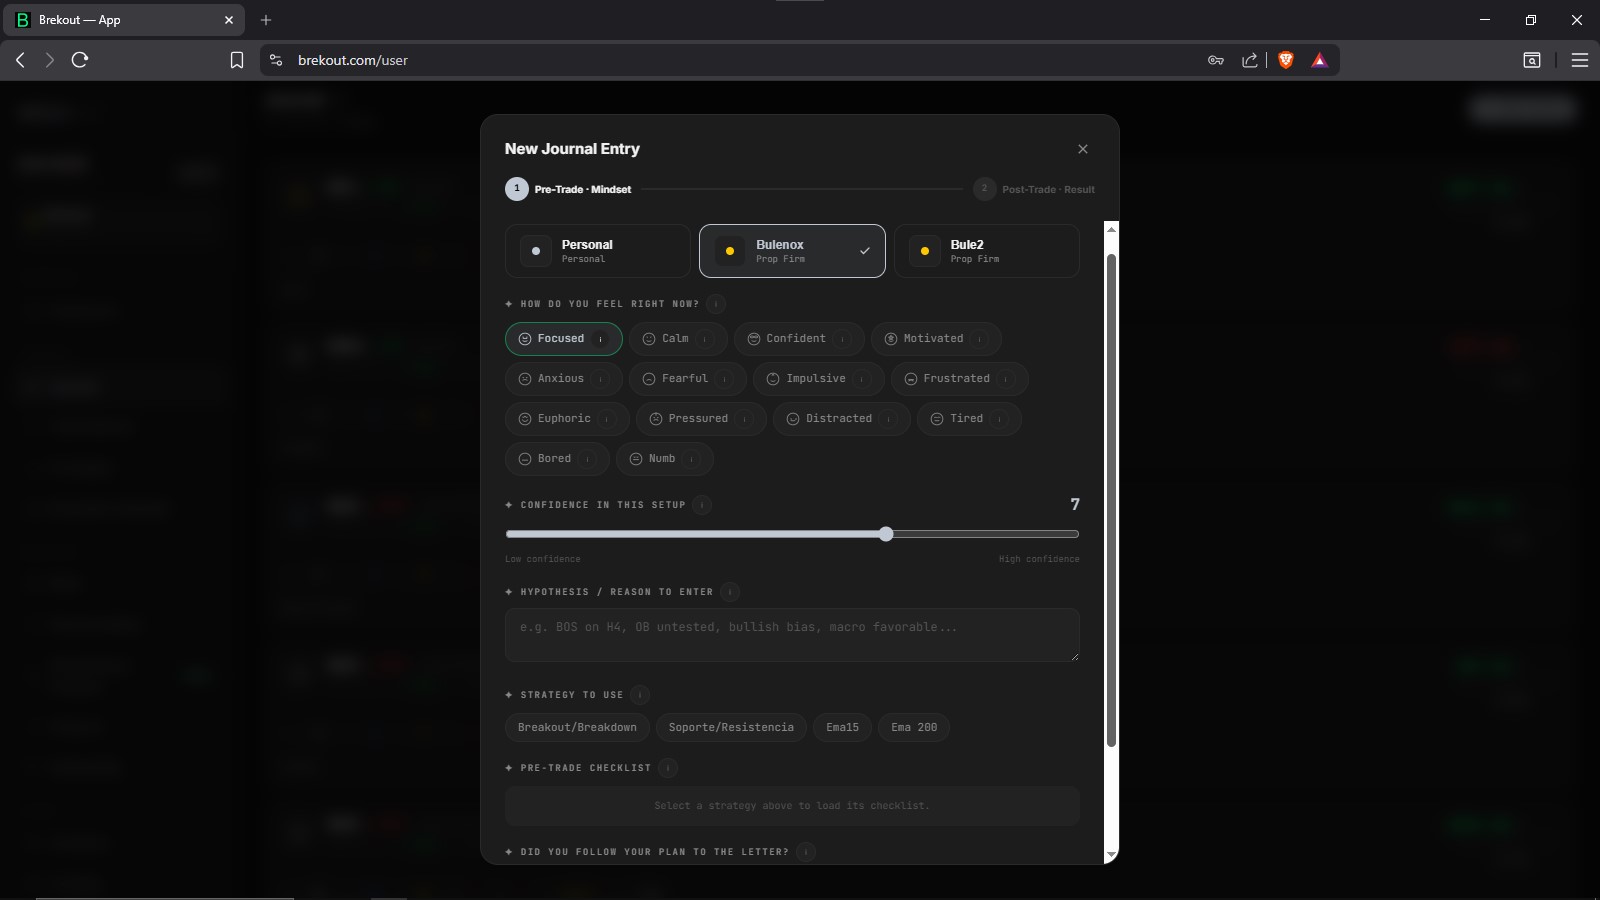Choose the Euphoric mood chip

tap(567, 419)
